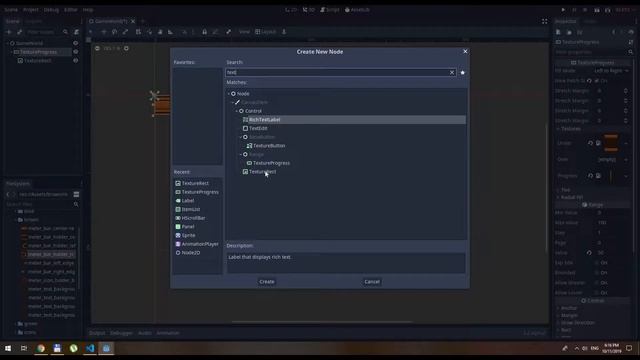Screen dimensions: 640x360
Task: Open the Progress texture dropdown arrow
Action: point(627,176)
